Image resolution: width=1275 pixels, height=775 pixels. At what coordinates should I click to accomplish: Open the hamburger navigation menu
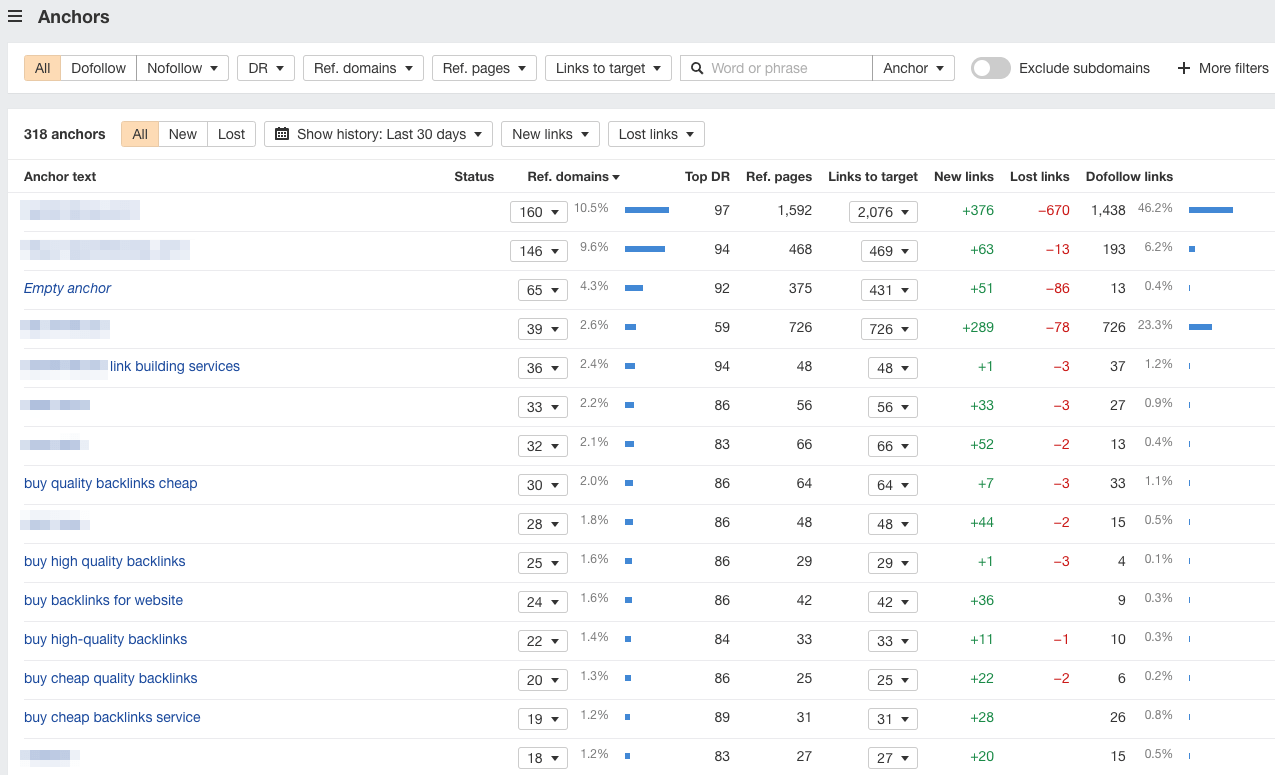(x=15, y=16)
